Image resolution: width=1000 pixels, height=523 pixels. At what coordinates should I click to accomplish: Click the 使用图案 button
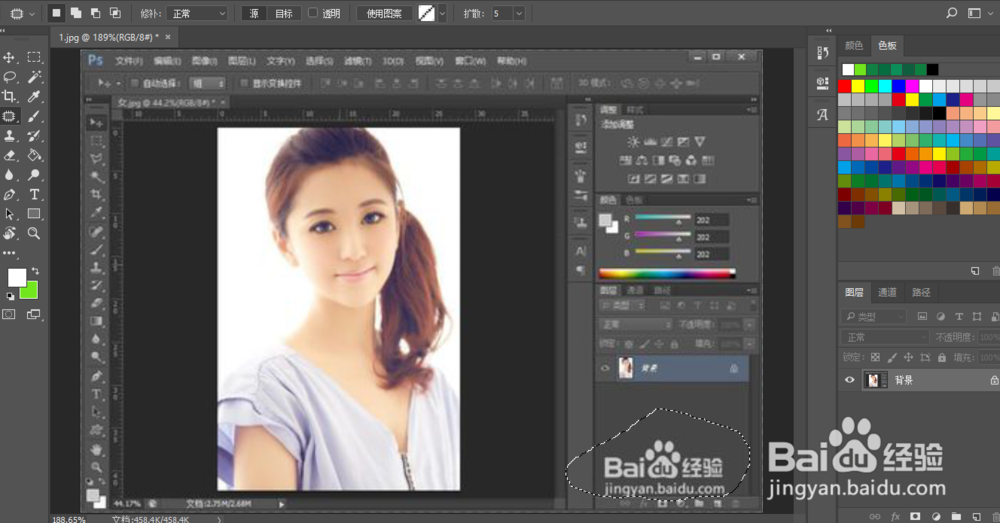pos(384,13)
